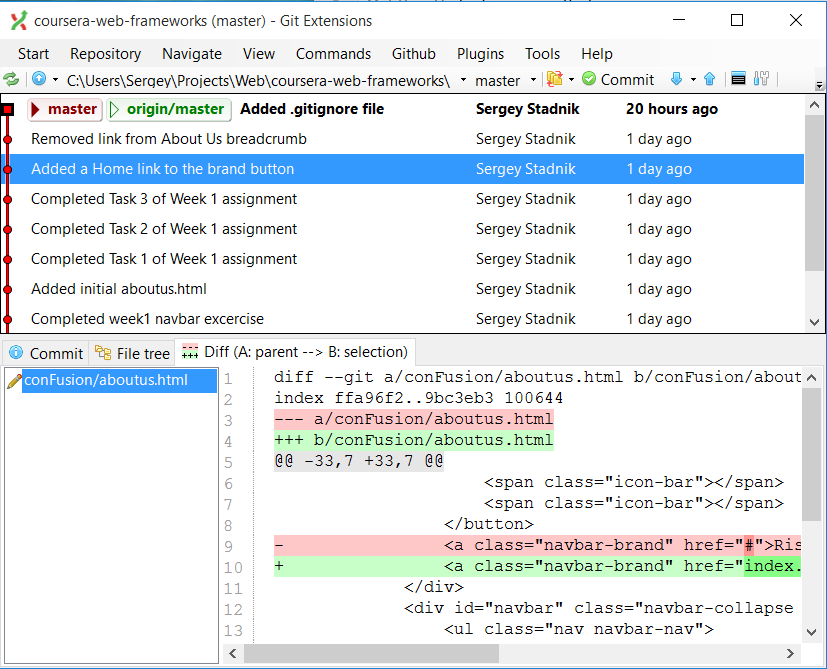Refresh the revision graph

pyautogui.click(x=13, y=79)
